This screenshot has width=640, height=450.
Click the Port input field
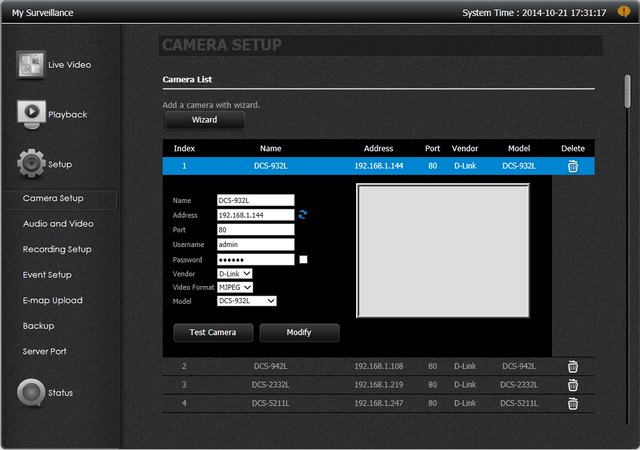pyautogui.click(x=256, y=229)
